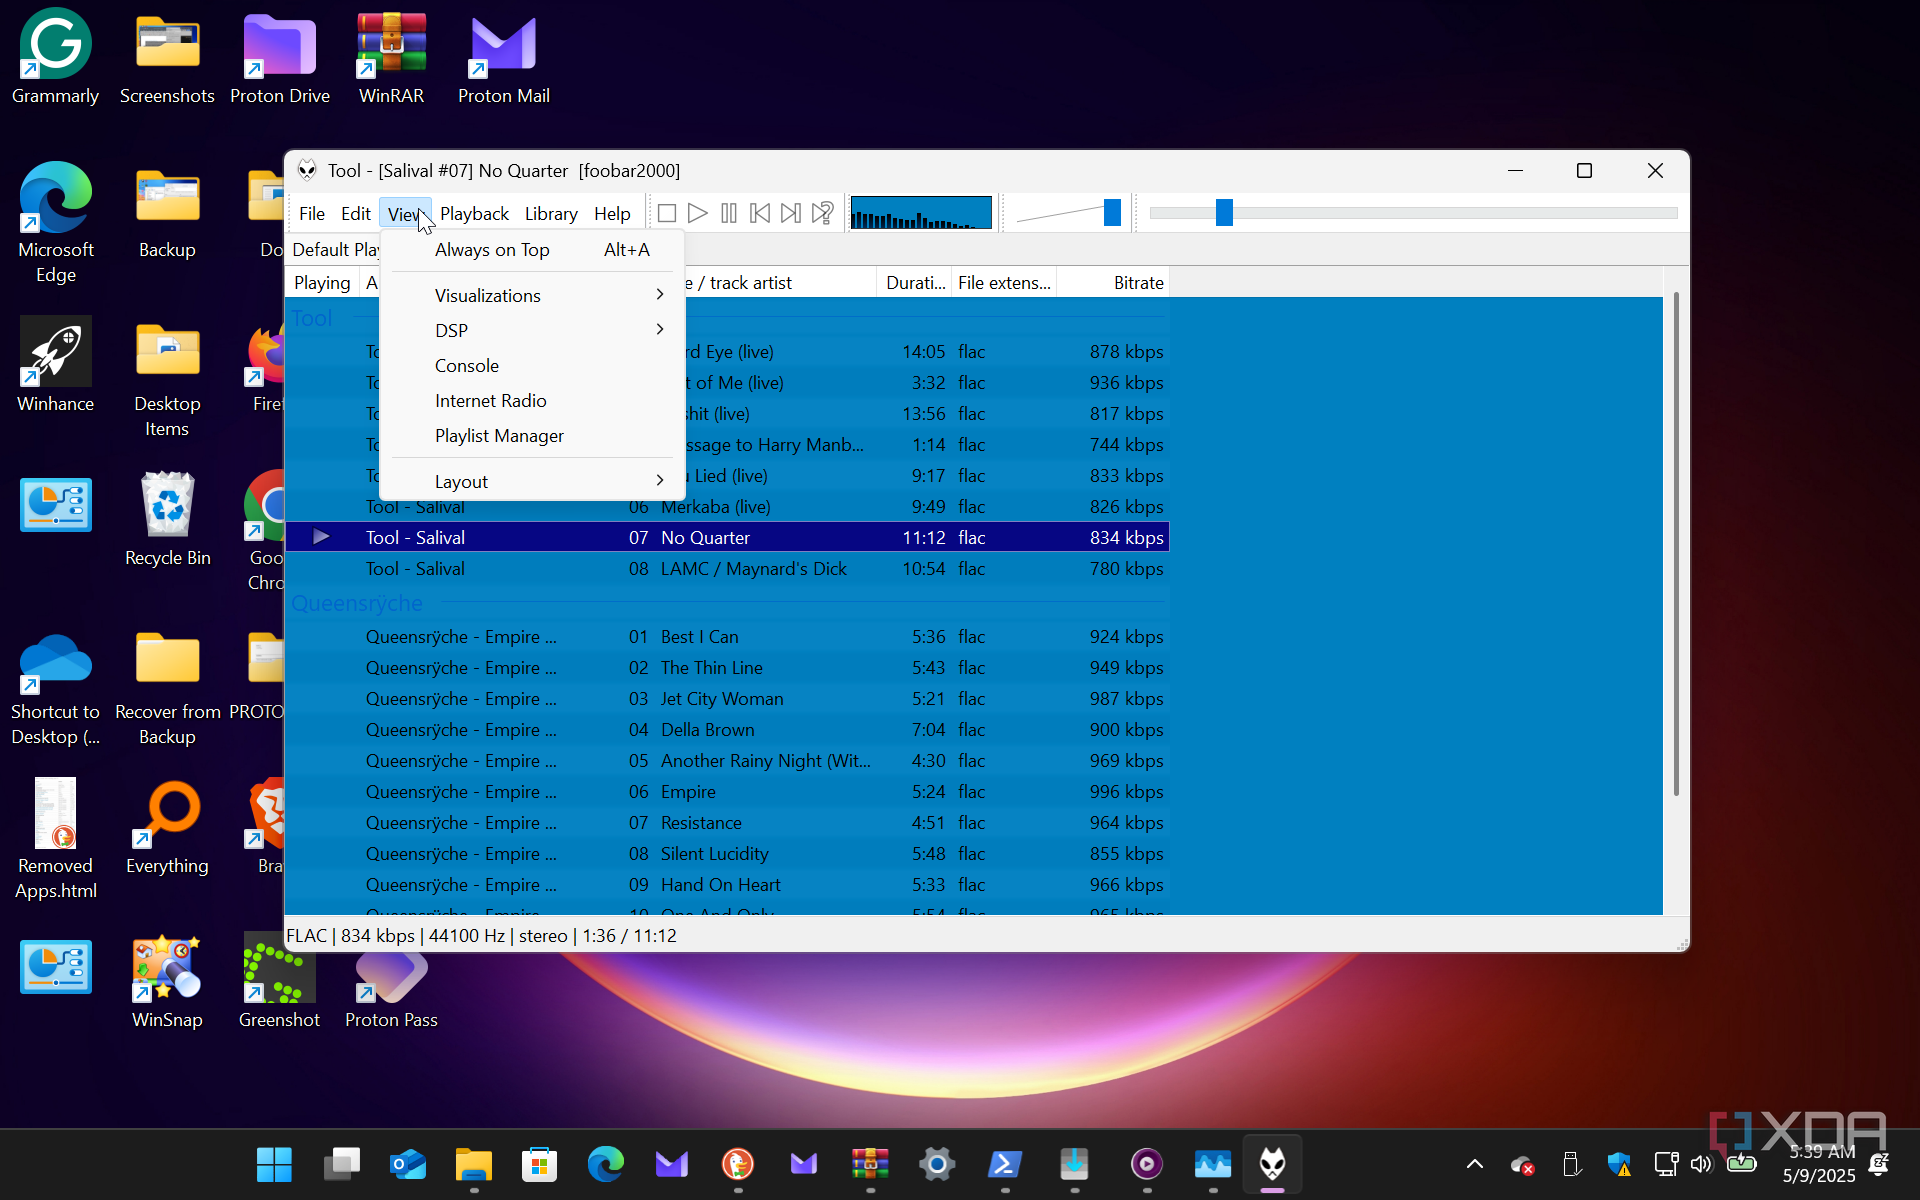Click the foobar2000 taskbar icon

tap(1272, 1164)
